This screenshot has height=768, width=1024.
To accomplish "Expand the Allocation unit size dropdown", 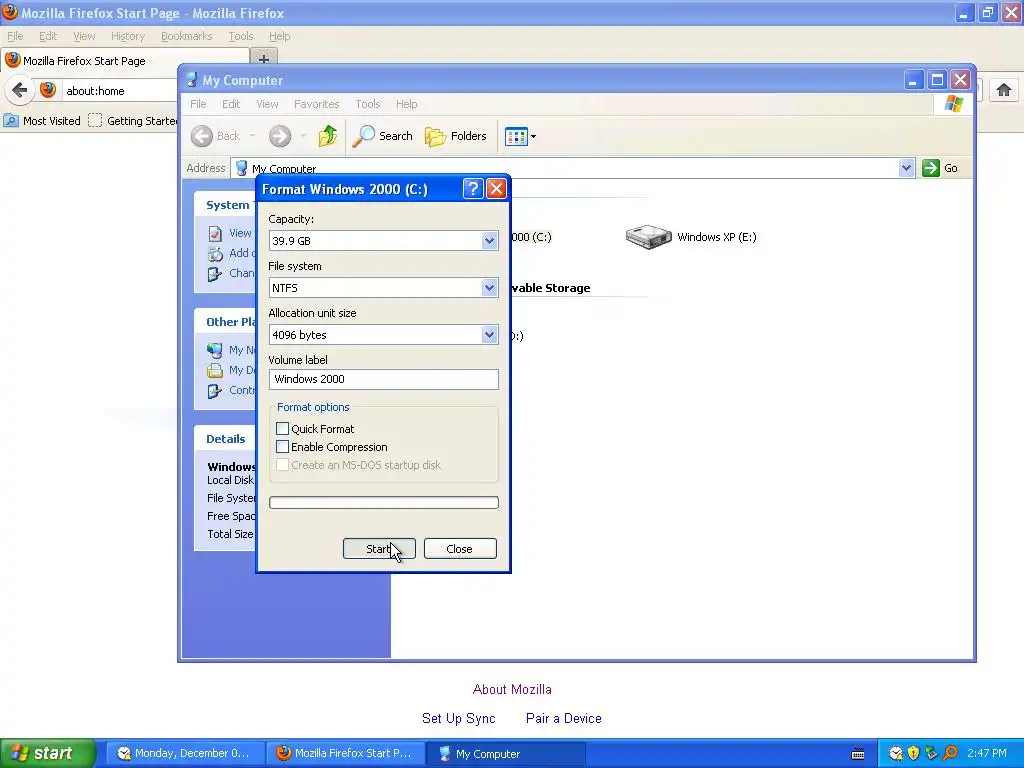I will 489,335.
